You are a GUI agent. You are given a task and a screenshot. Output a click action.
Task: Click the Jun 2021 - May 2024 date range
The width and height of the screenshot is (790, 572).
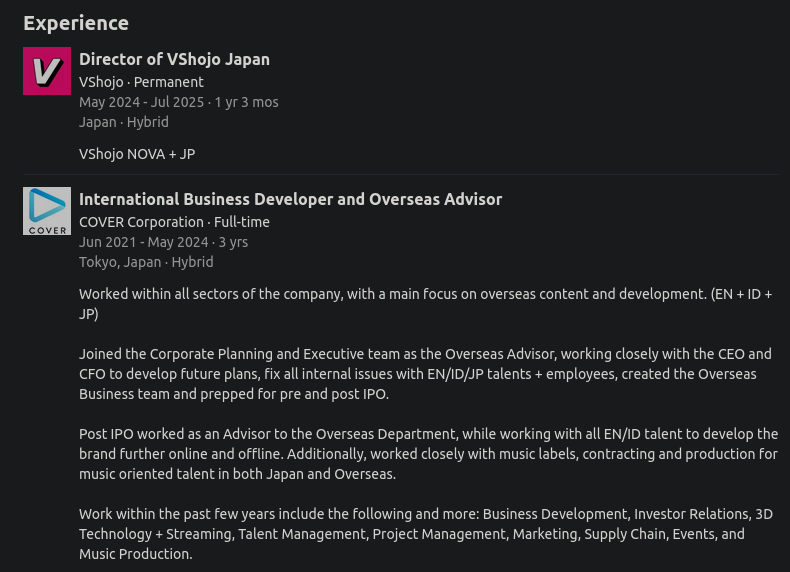coord(143,242)
